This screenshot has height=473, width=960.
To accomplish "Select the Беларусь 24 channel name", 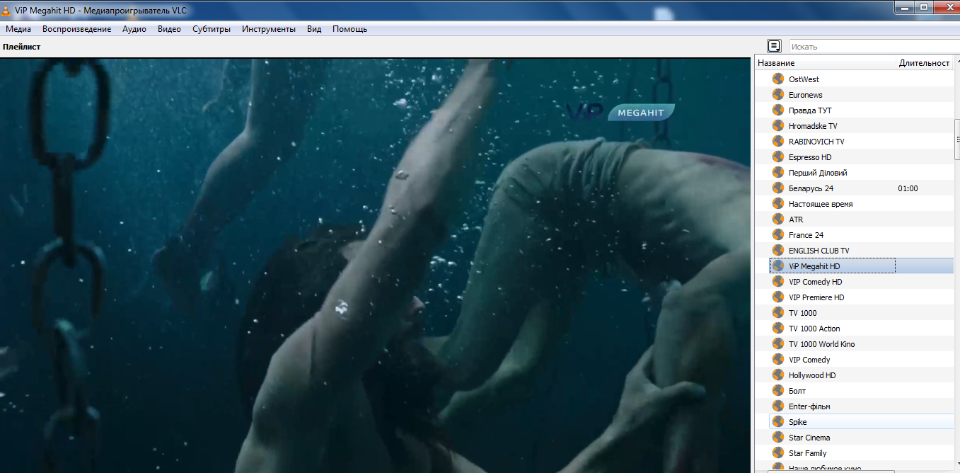I will coord(811,188).
